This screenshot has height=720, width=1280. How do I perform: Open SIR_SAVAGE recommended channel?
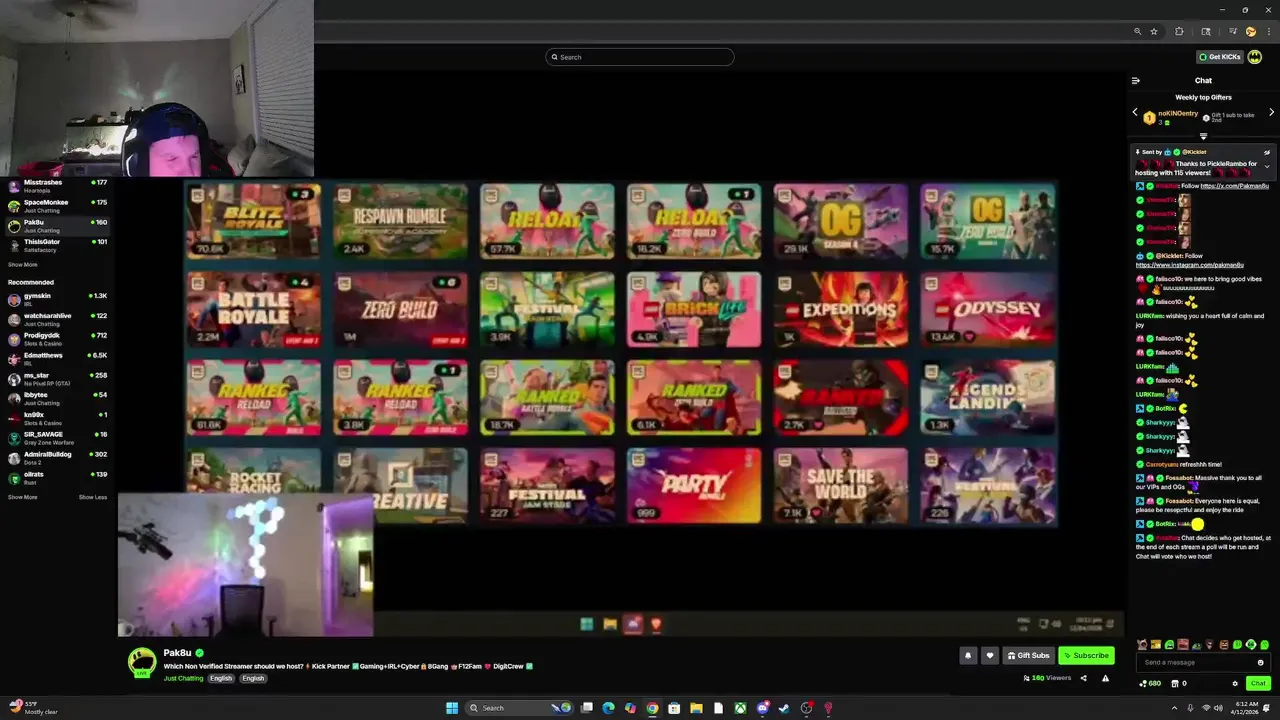click(x=57, y=438)
